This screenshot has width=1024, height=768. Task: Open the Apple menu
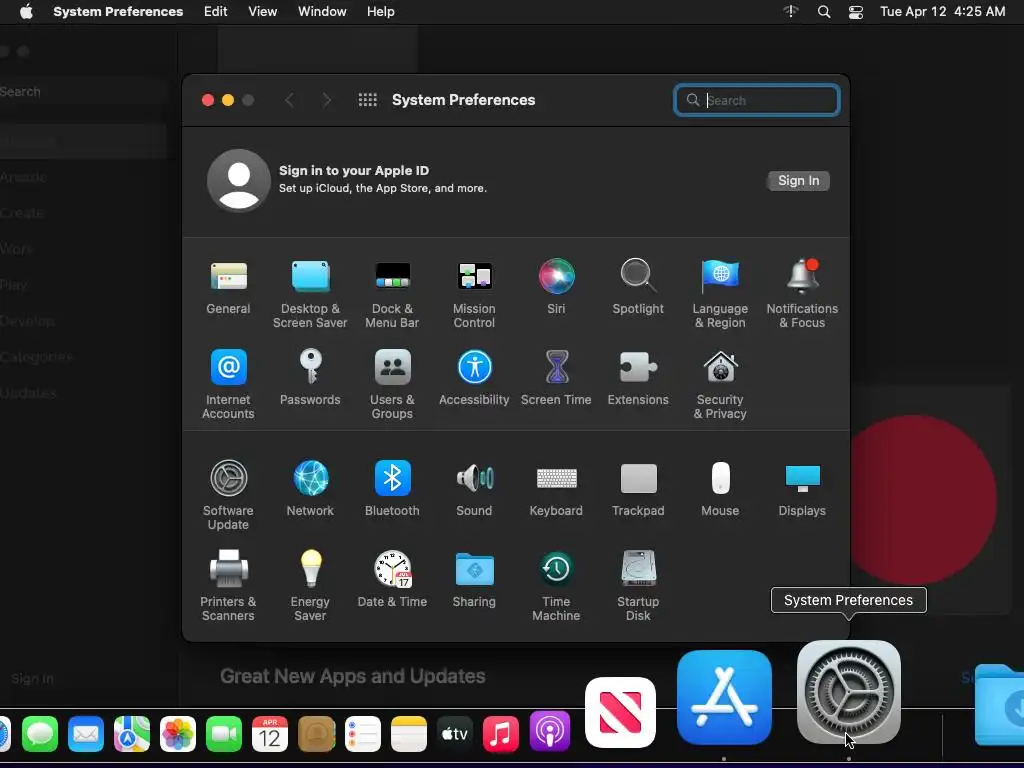pos(27,12)
